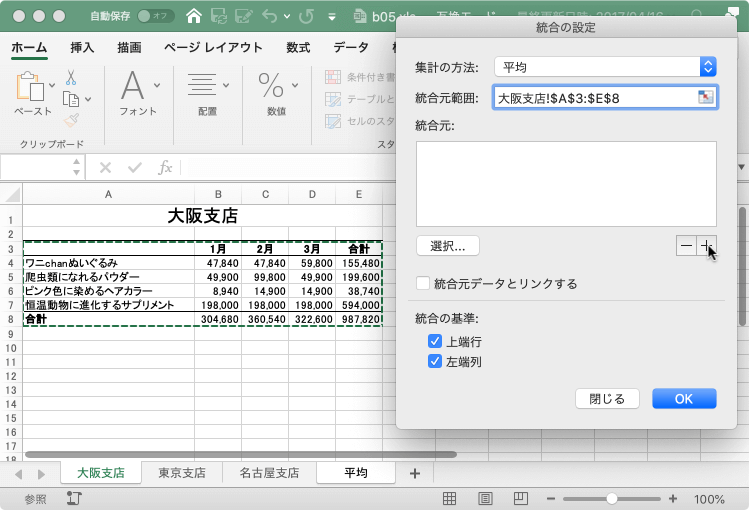The height and width of the screenshot is (510, 749).
Task: Select the 東京支店 sheet tab
Action: (x=182, y=473)
